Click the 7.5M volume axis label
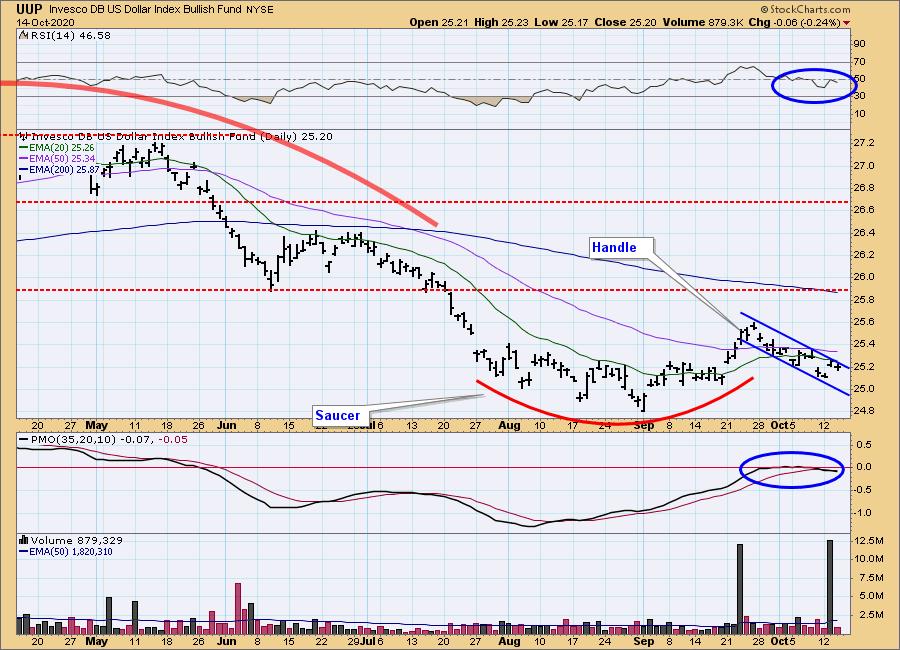The height and width of the screenshot is (650, 900). click(x=869, y=577)
